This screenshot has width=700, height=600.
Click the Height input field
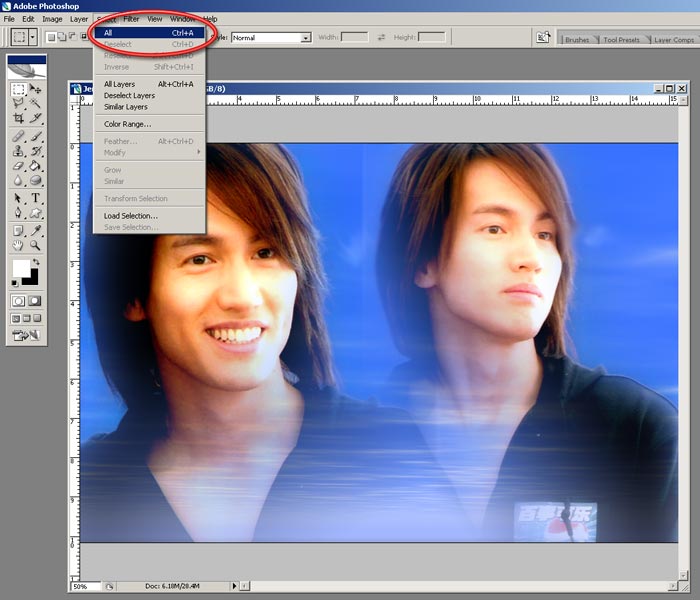click(431, 37)
